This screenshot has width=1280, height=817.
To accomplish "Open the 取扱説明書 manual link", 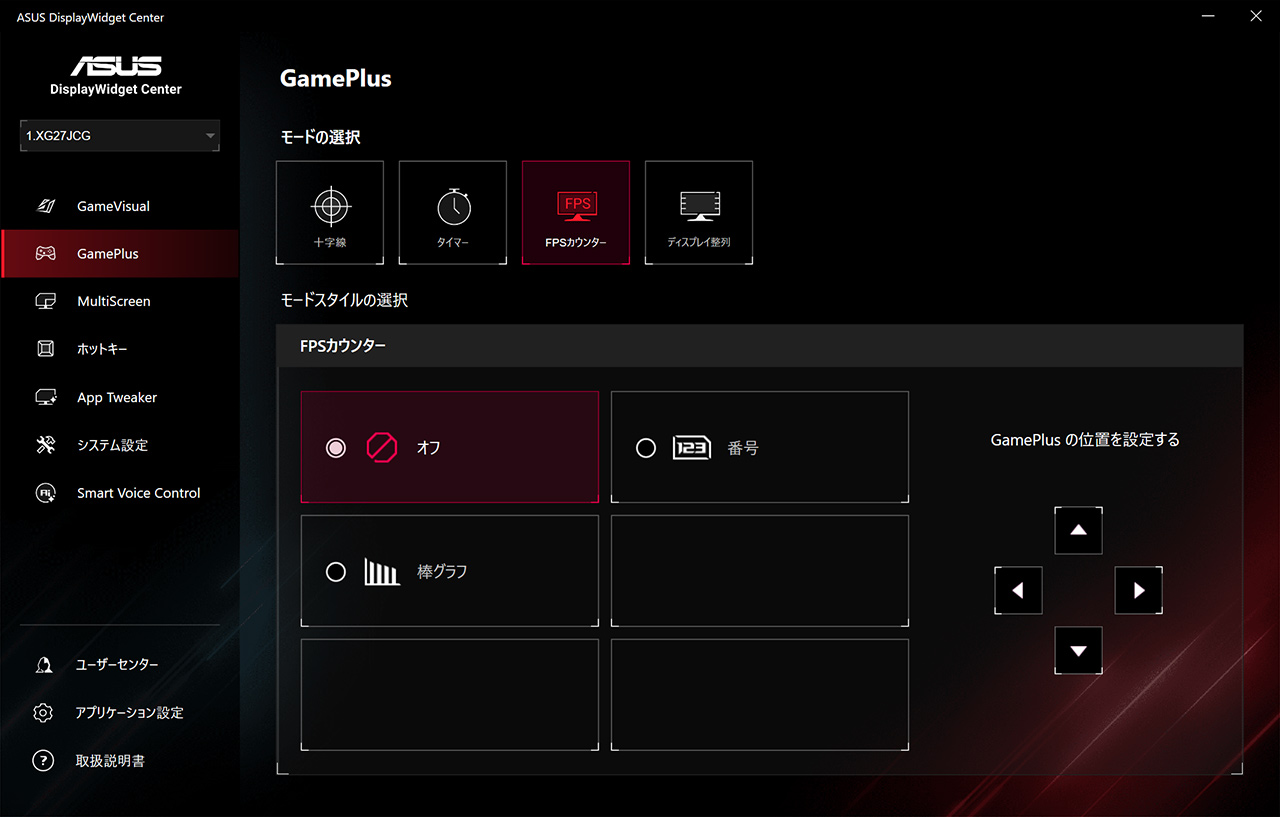I will [110, 761].
